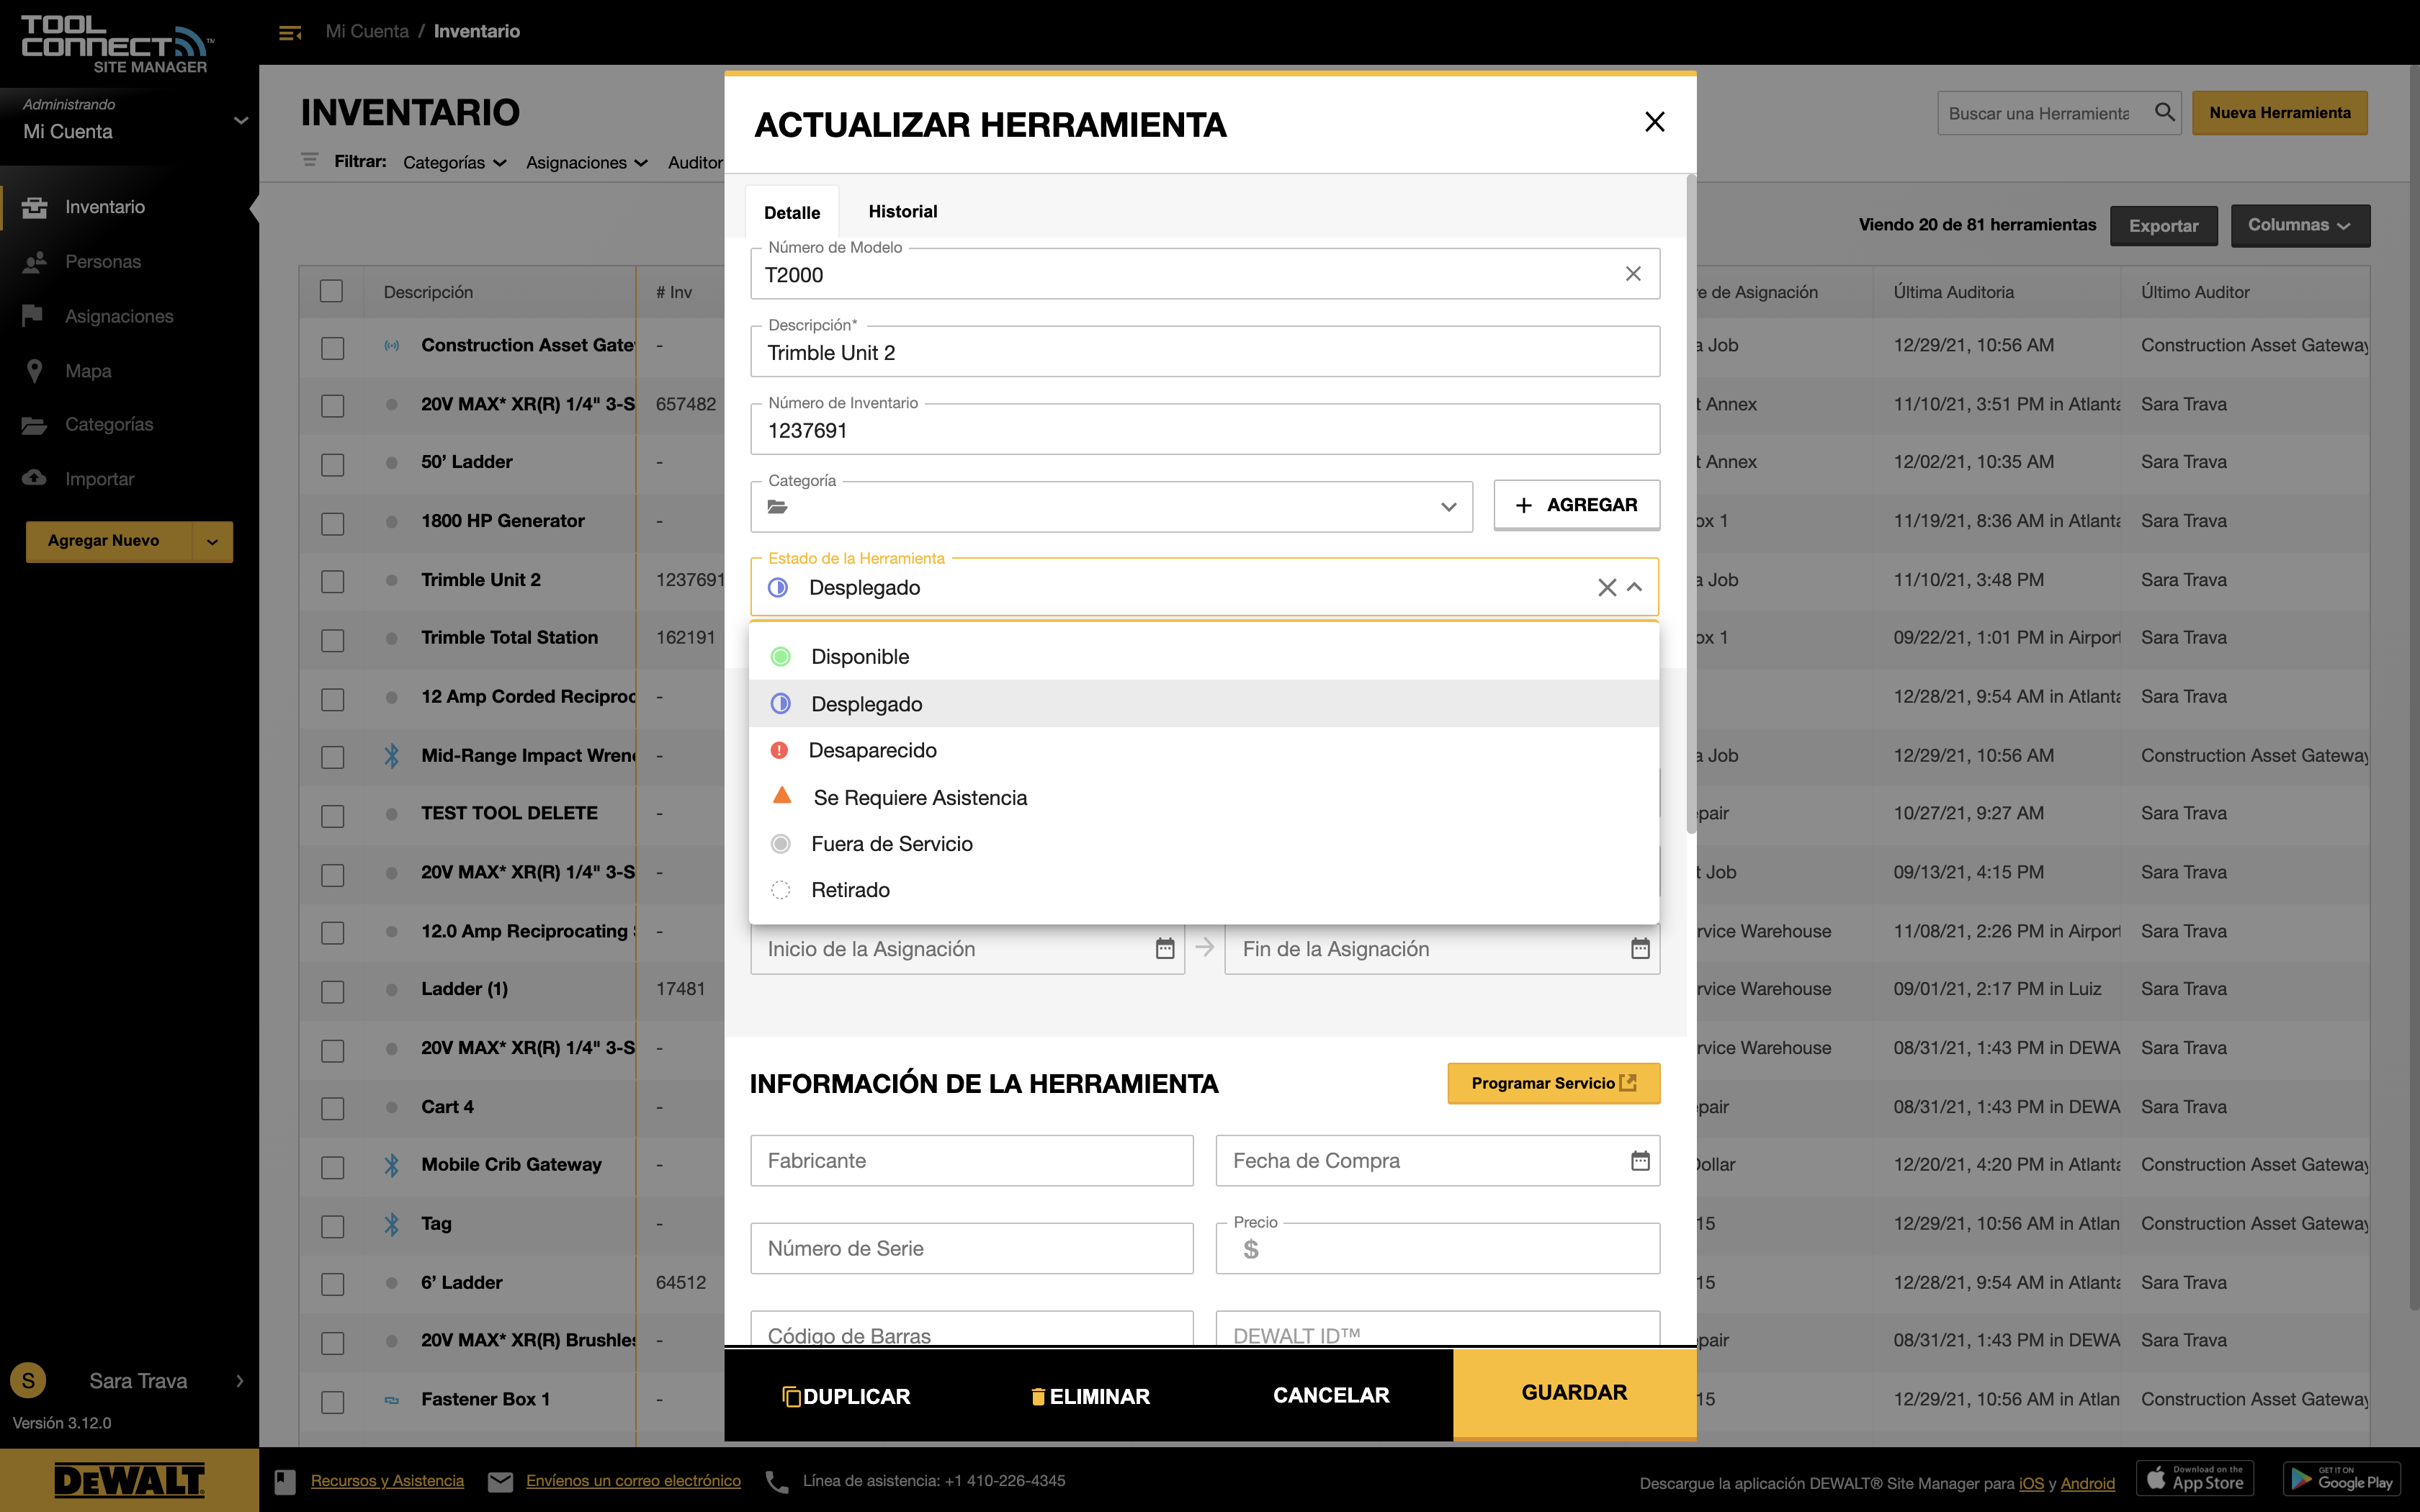Click the Descripción input field
Viewport: 2420px width, 1512px height.
click(1204, 352)
